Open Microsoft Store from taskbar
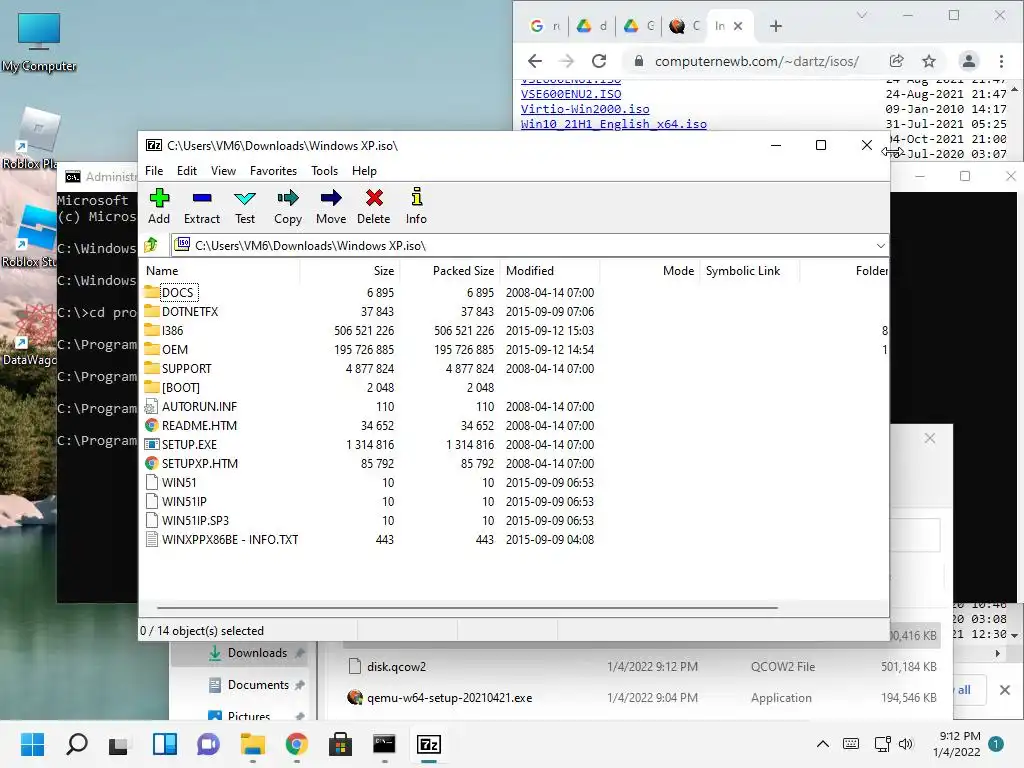Viewport: 1024px width, 768px height. [x=340, y=744]
